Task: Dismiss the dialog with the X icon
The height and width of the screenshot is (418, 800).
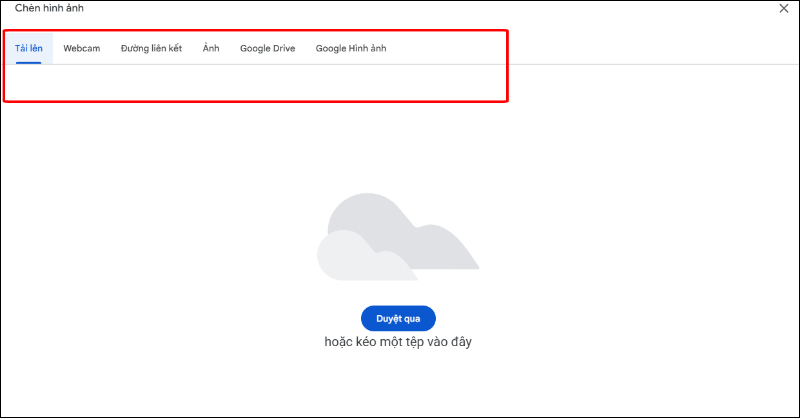Action: [x=783, y=8]
